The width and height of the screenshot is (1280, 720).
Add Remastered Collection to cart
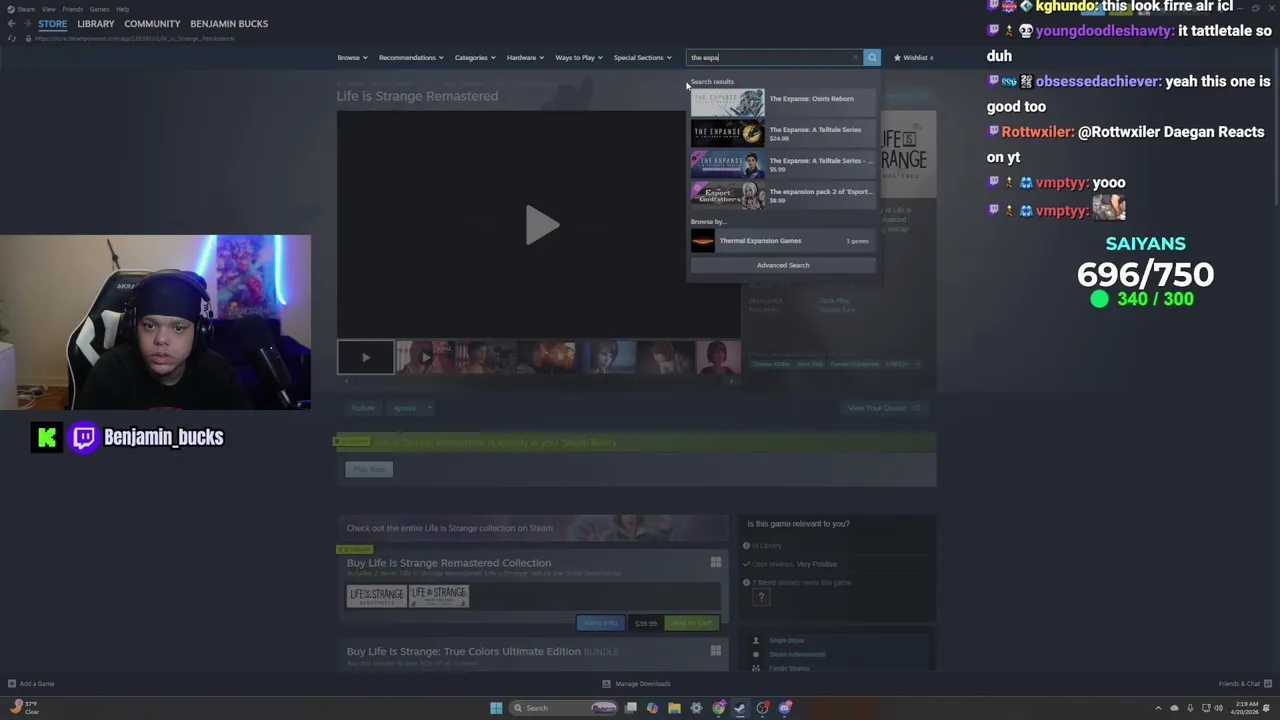tap(692, 623)
